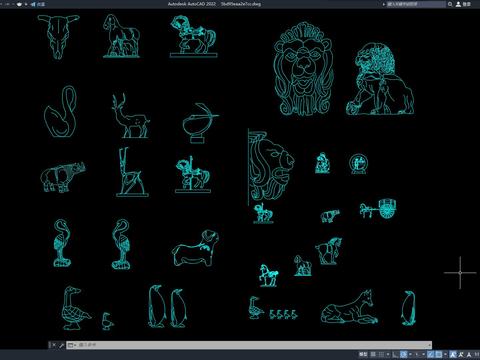Viewport: 480px width, 360px height.
Task: Select the lower carousel horse with pole
Action: [193, 174]
